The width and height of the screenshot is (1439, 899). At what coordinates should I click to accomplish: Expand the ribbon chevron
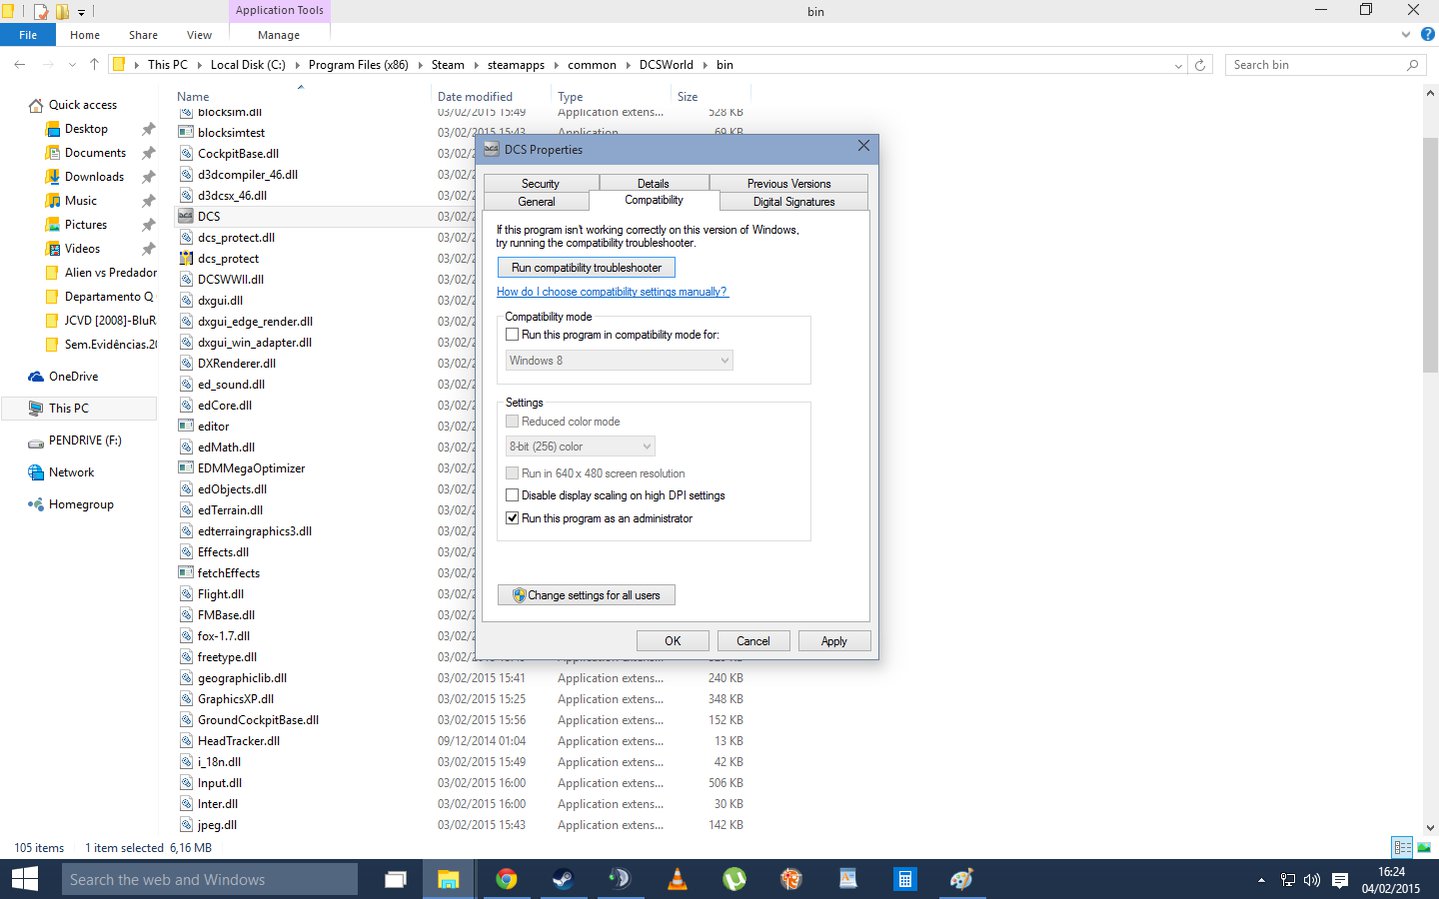(x=1406, y=34)
